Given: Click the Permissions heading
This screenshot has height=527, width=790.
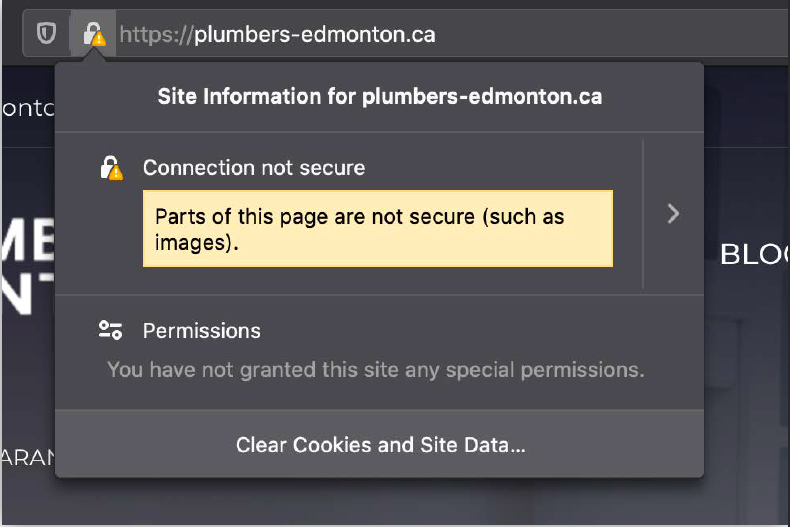Looking at the screenshot, I should (202, 330).
